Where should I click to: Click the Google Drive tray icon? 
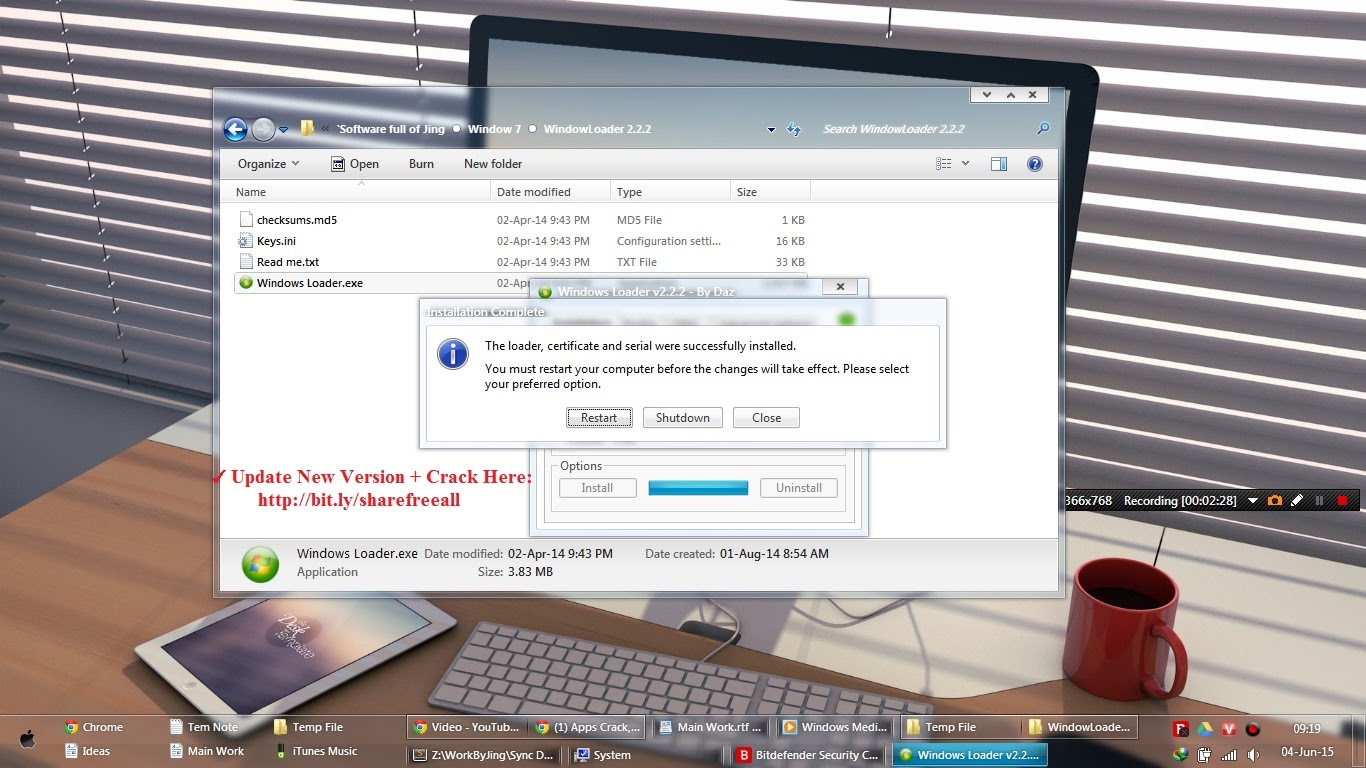[x=1205, y=728]
